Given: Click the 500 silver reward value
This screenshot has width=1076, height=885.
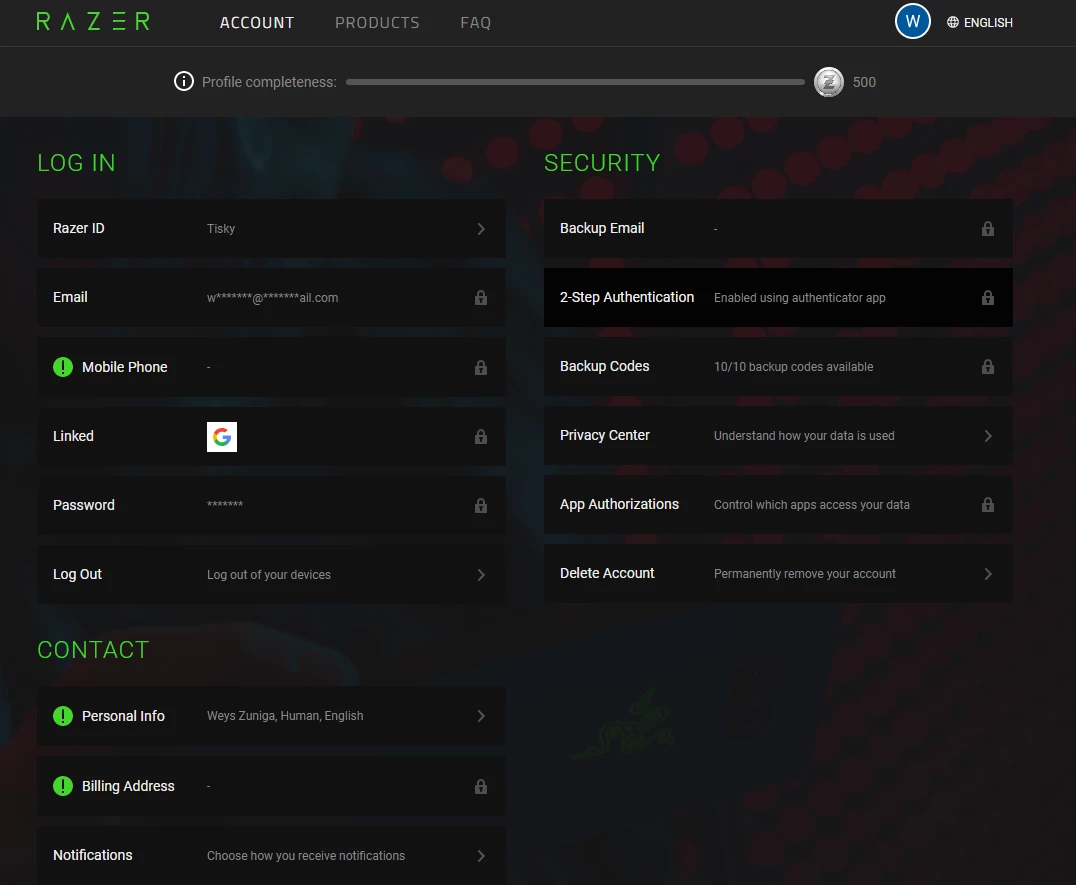Looking at the screenshot, I should click(x=864, y=82).
